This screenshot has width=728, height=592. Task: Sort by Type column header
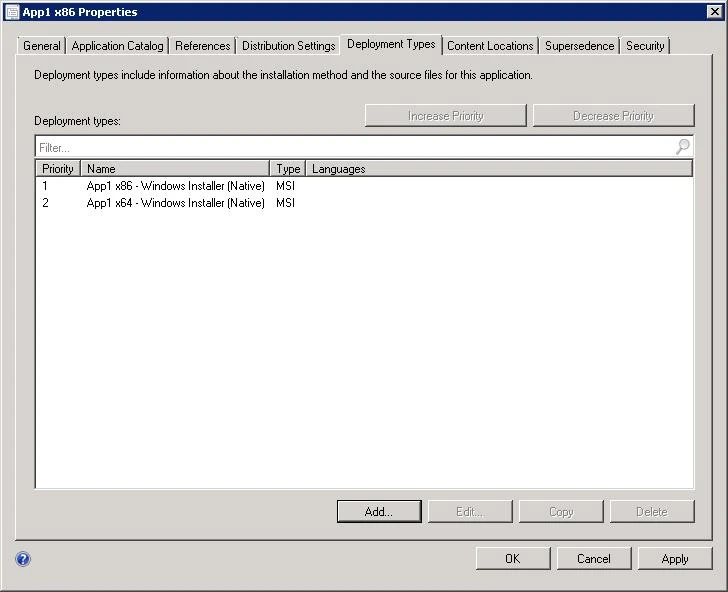pos(288,169)
